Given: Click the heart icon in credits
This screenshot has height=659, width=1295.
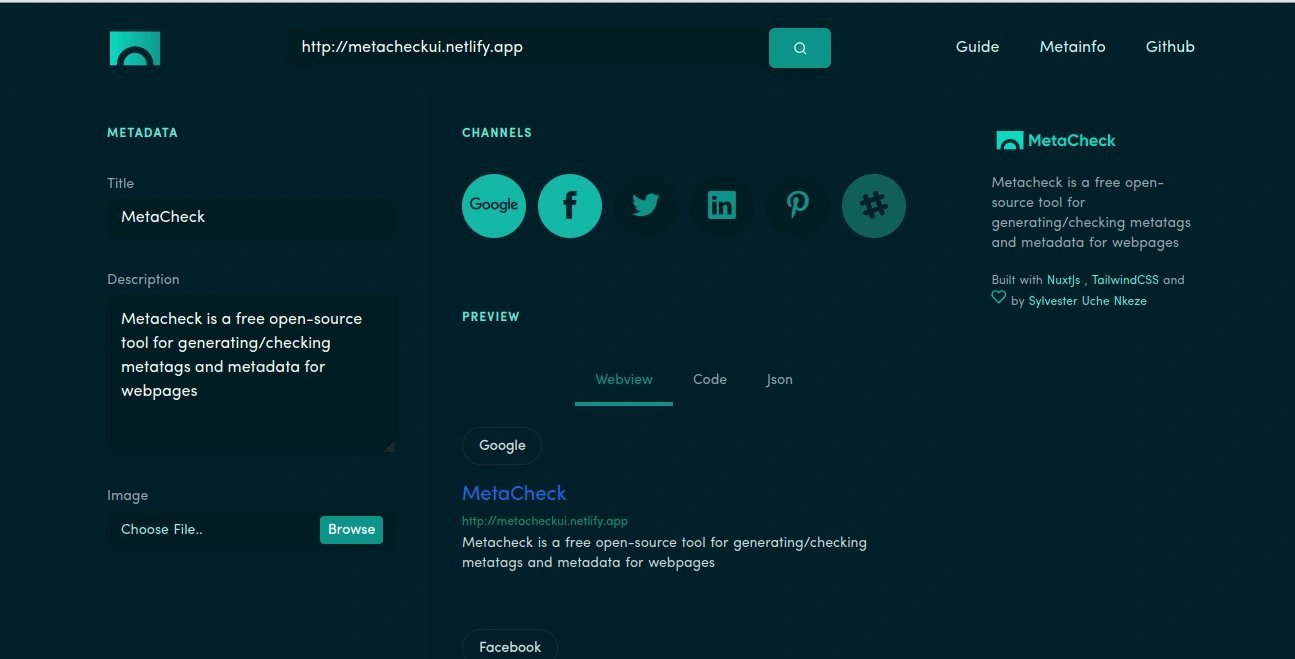Looking at the screenshot, I should (x=998, y=297).
